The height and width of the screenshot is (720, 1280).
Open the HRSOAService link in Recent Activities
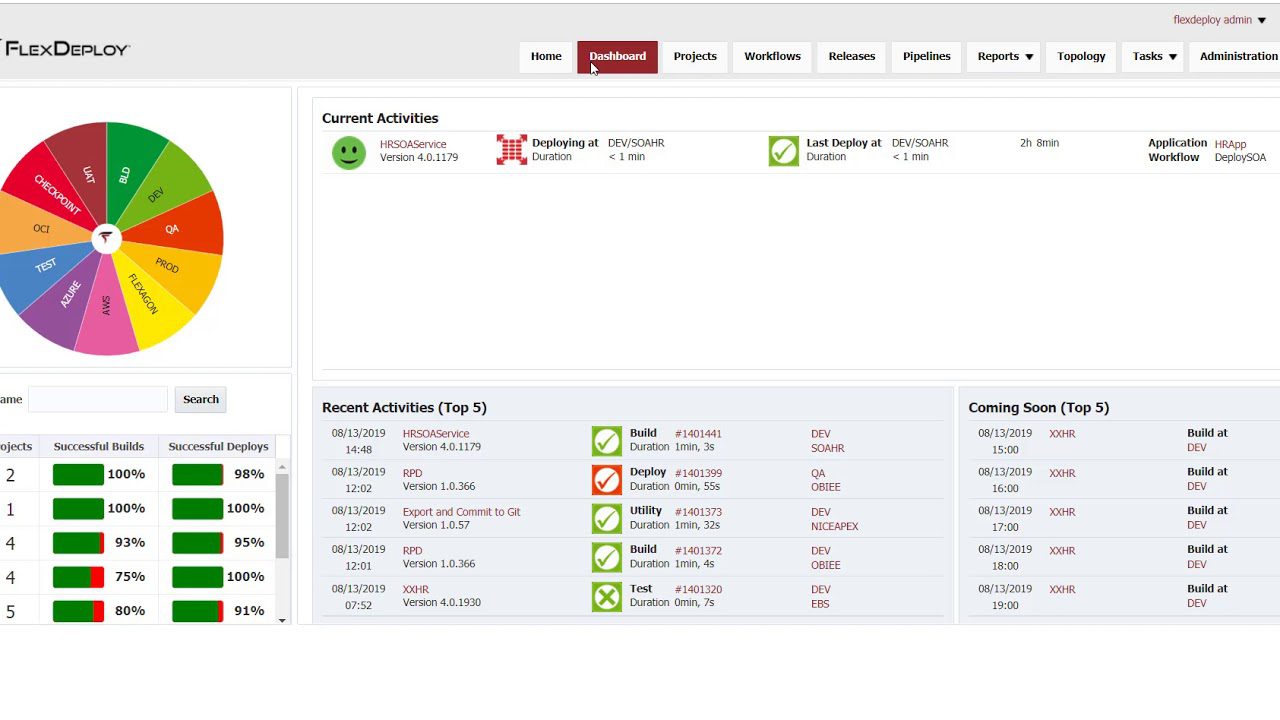tap(436, 434)
